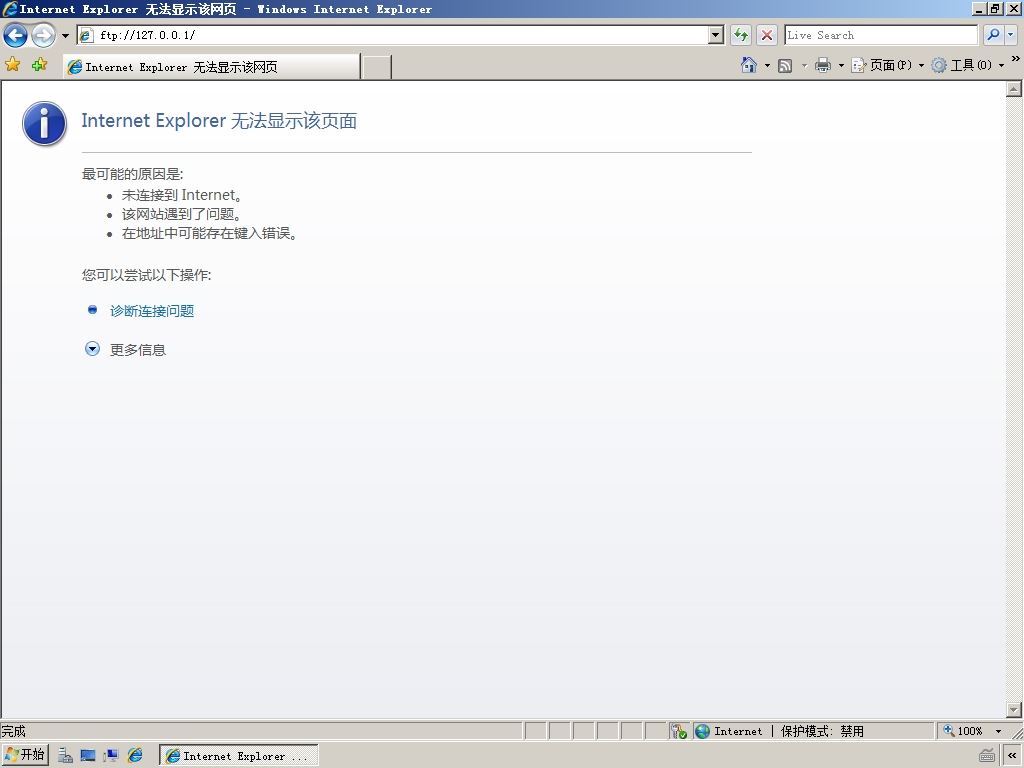Screen dimensions: 1024x768
Task: Expand hidden tray icons chevron
Action: pyautogui.click(x=1012, y=756)
